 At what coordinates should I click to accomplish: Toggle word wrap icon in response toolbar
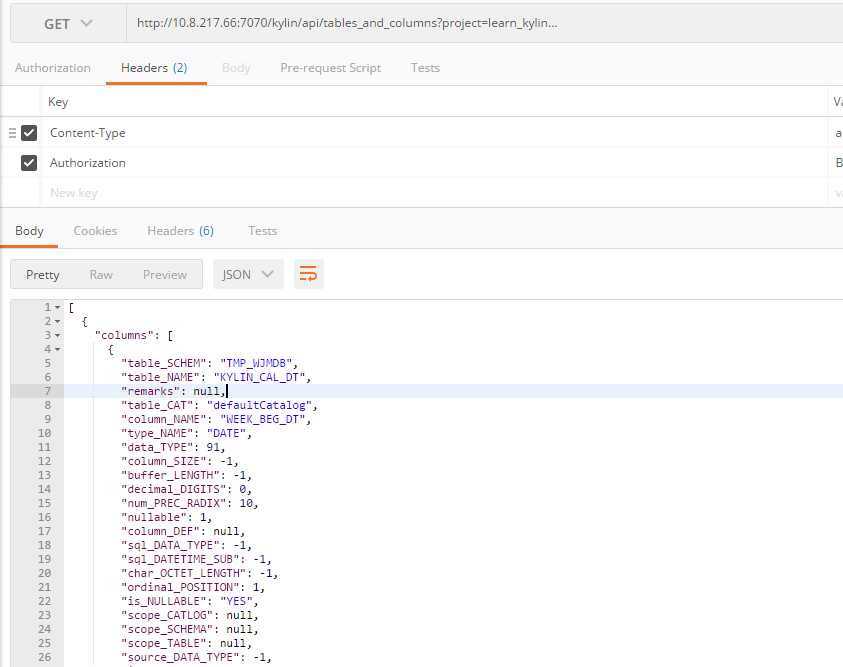[309, 274]
